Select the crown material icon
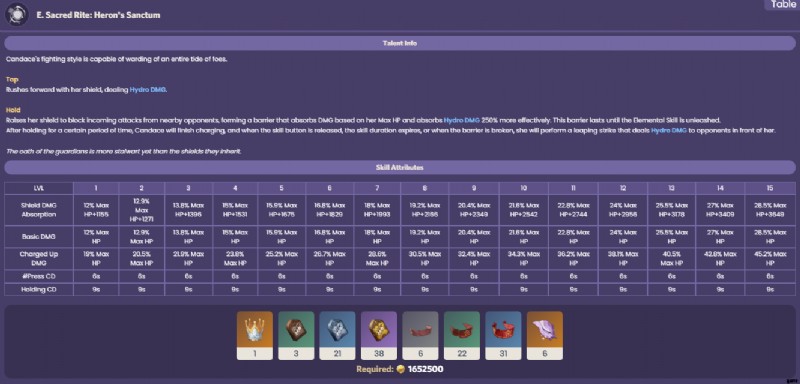The width and height of the screenshot is (800, 384). click(255, 335)
